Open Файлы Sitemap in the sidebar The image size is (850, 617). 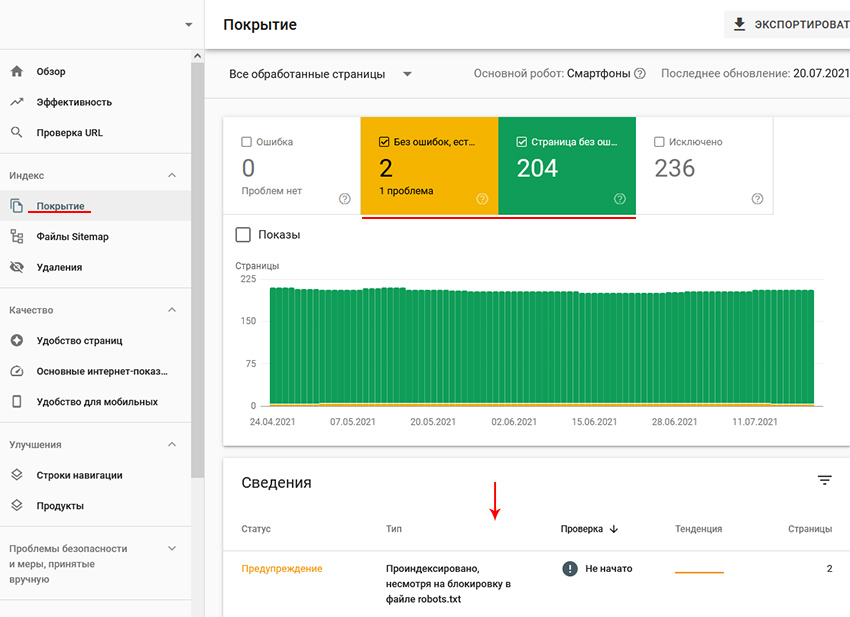72,237
